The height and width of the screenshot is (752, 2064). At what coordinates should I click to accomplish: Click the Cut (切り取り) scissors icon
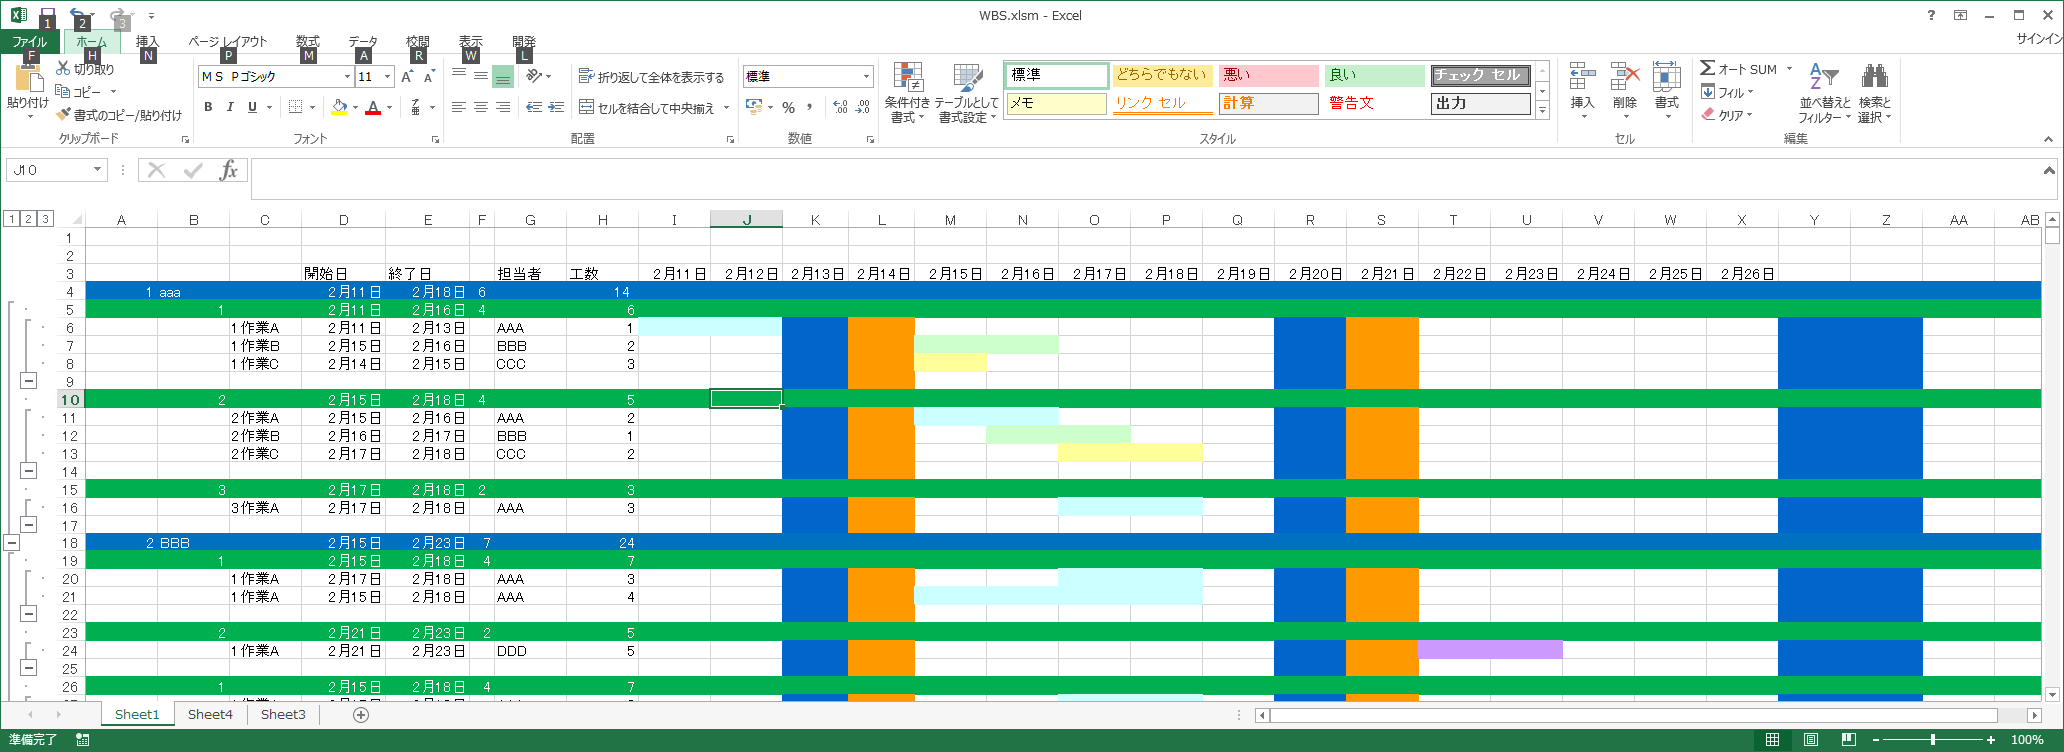coord(63,69)
